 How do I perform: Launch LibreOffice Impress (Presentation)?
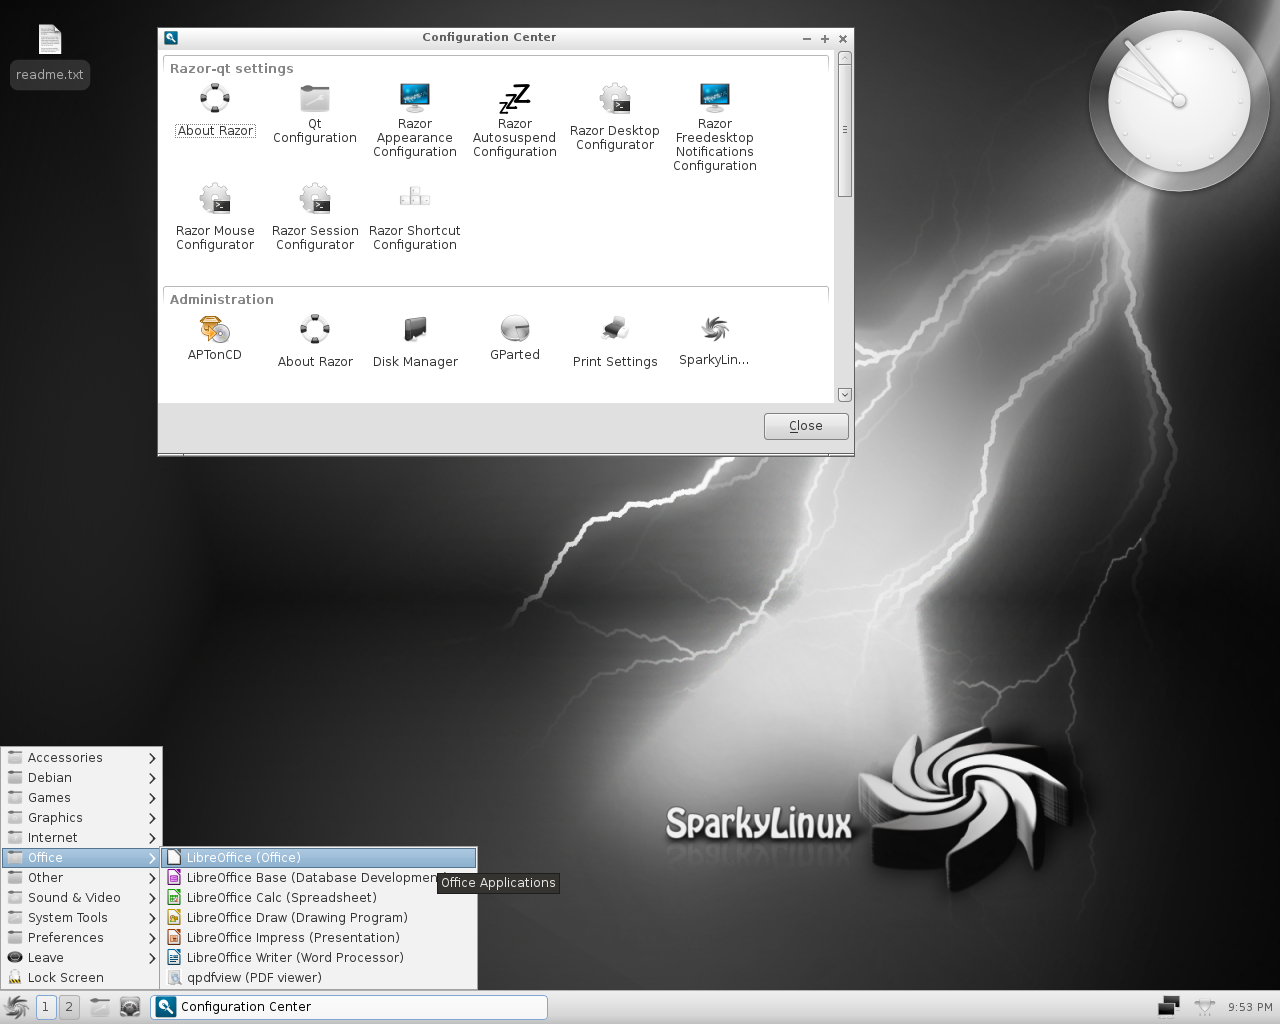(x=319, y=938)
